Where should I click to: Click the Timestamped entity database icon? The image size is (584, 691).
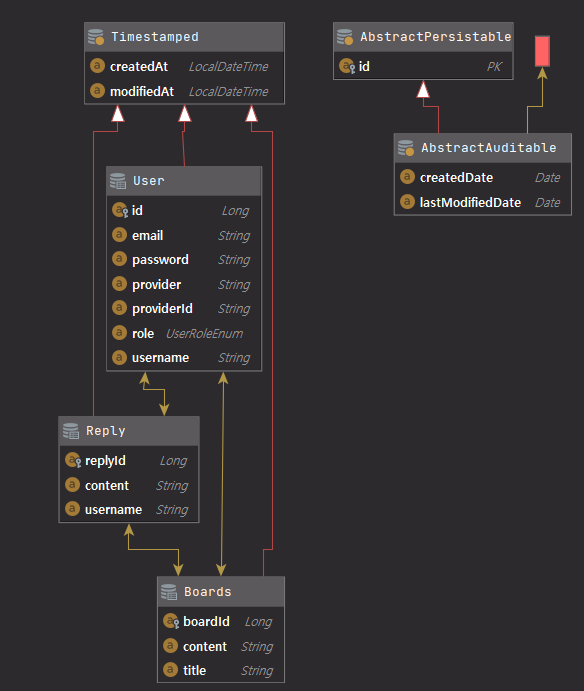click(x=96, y=37)
